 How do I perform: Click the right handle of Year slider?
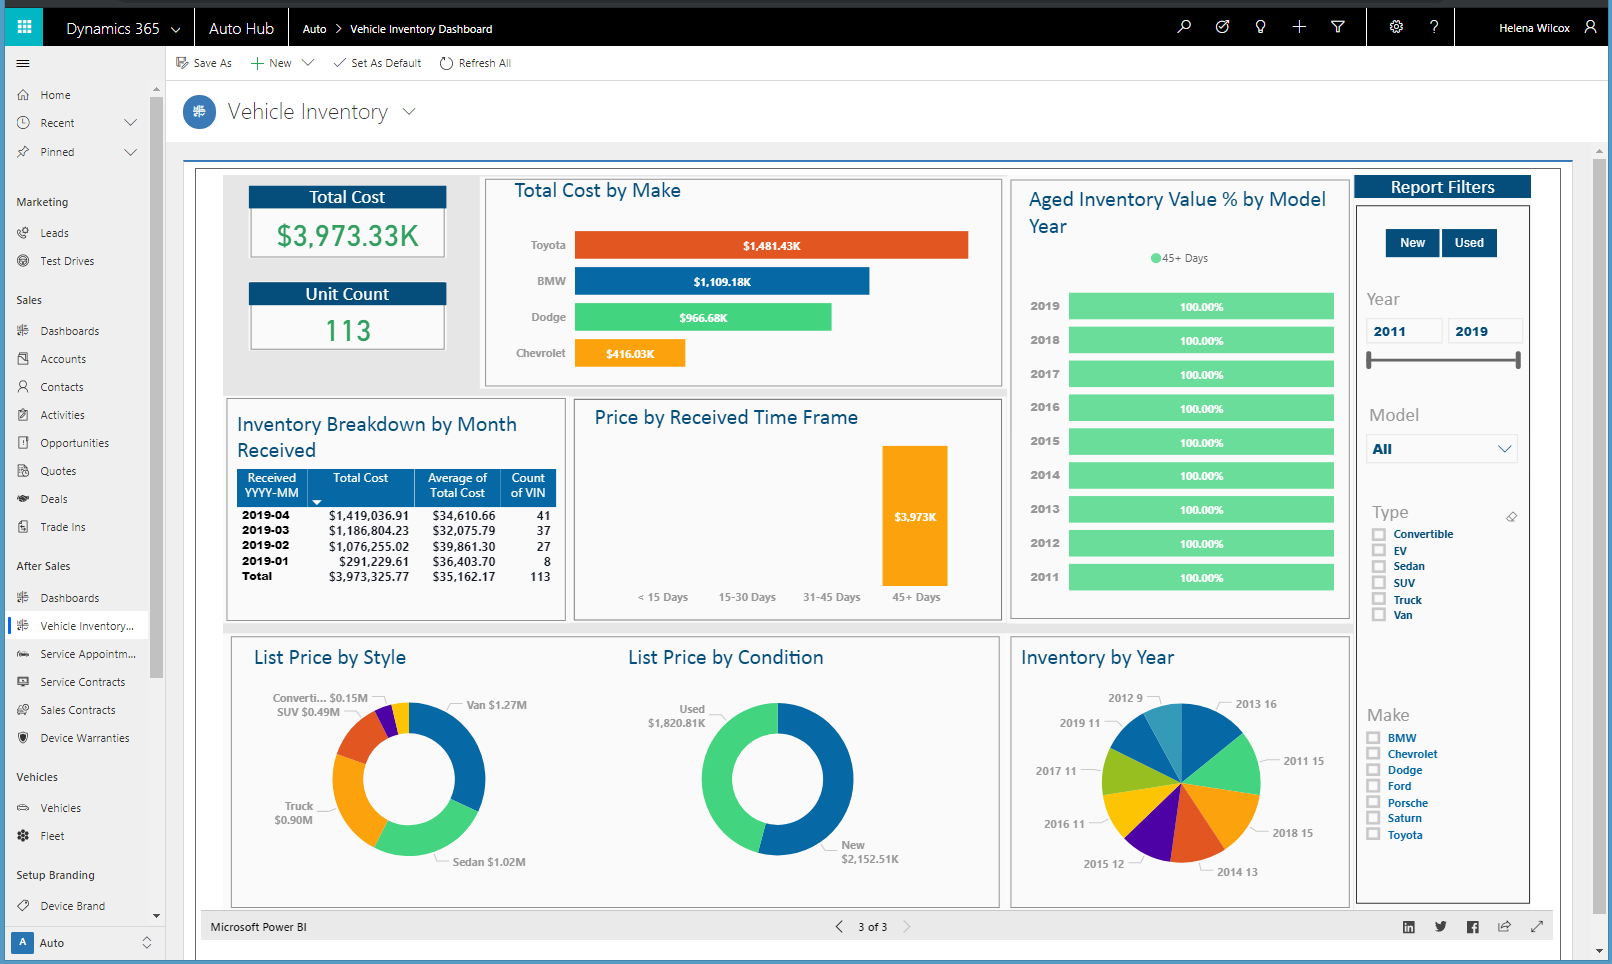[x=1518, y=360]
